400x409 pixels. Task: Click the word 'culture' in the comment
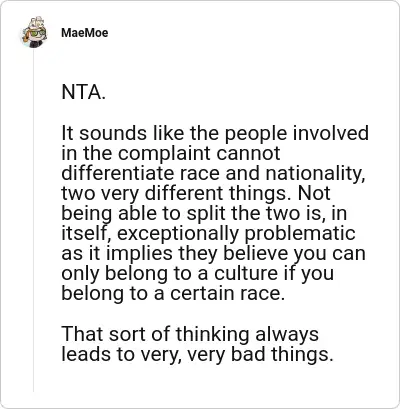click(246, 273)
